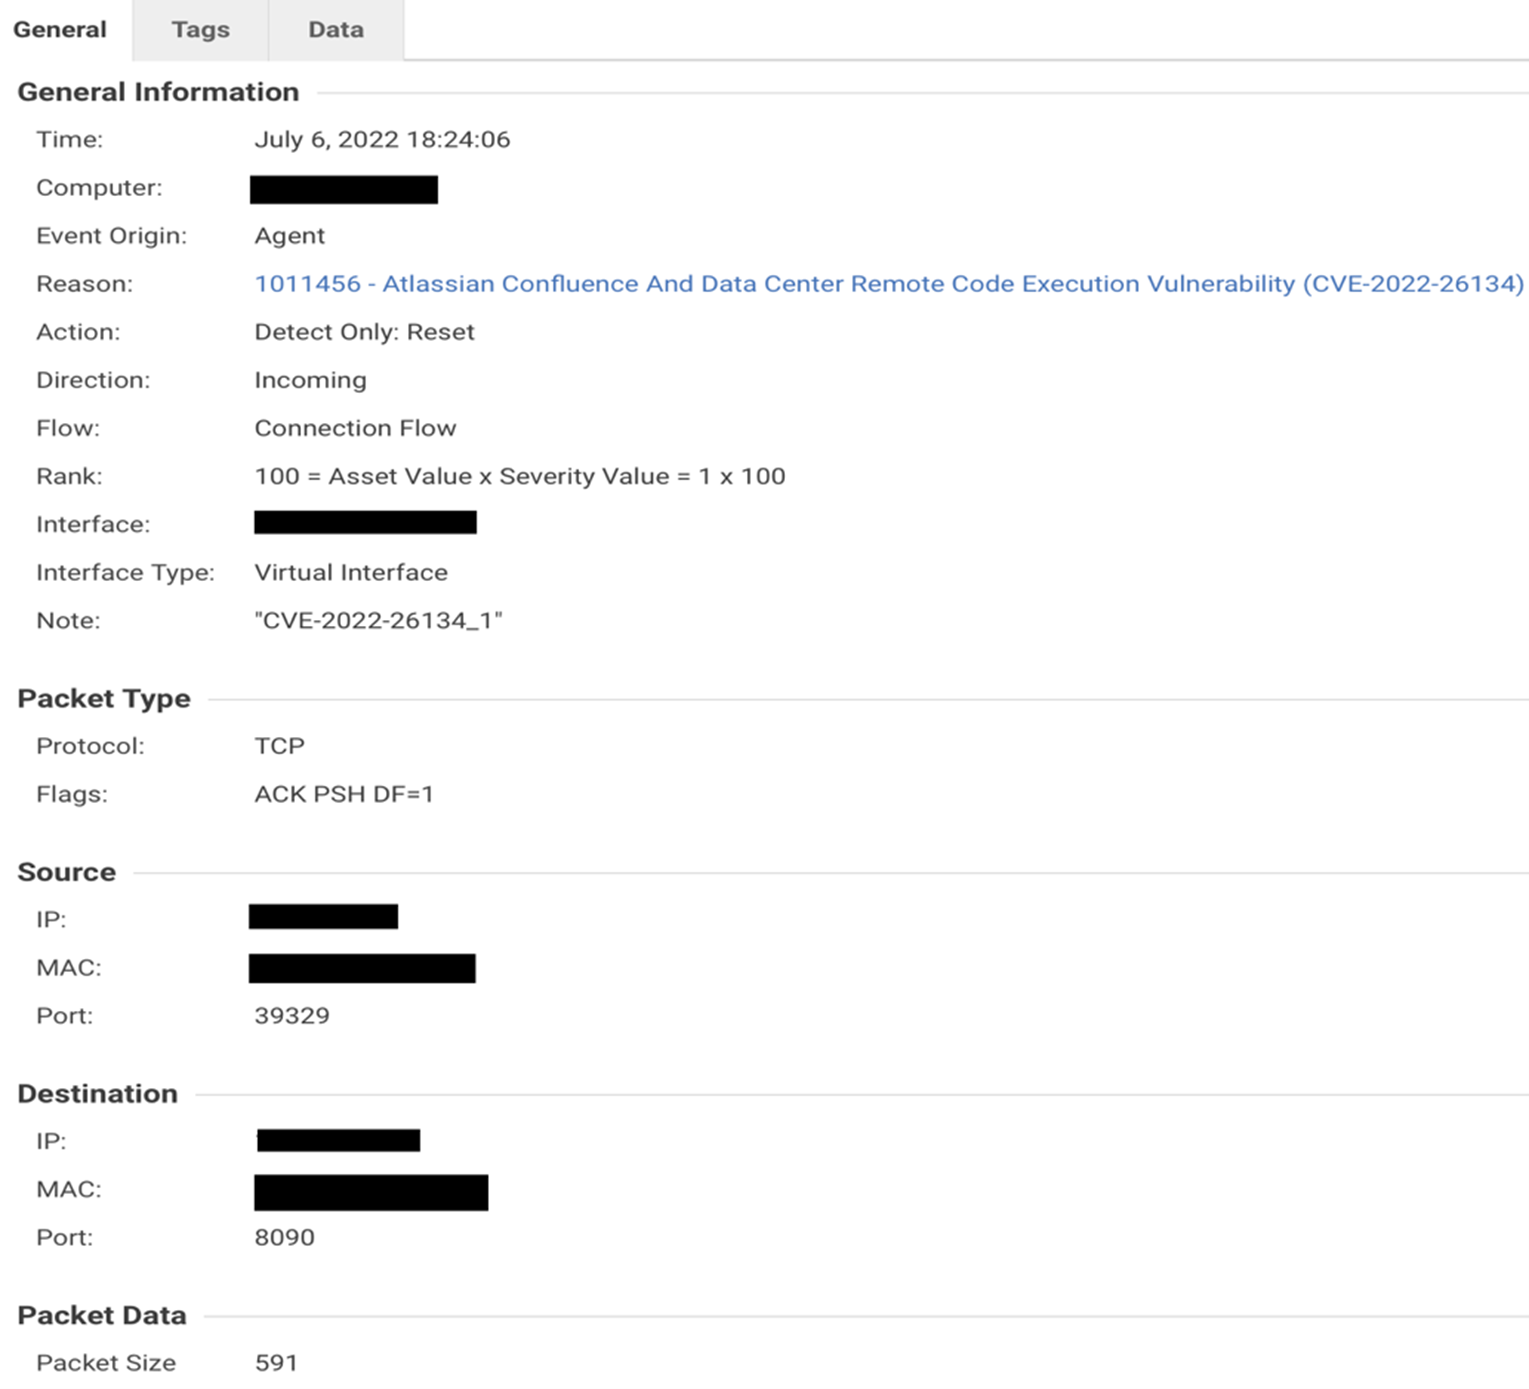Select the Event Origin value Agent
1529x1389 pixels.
pos(289,236)
